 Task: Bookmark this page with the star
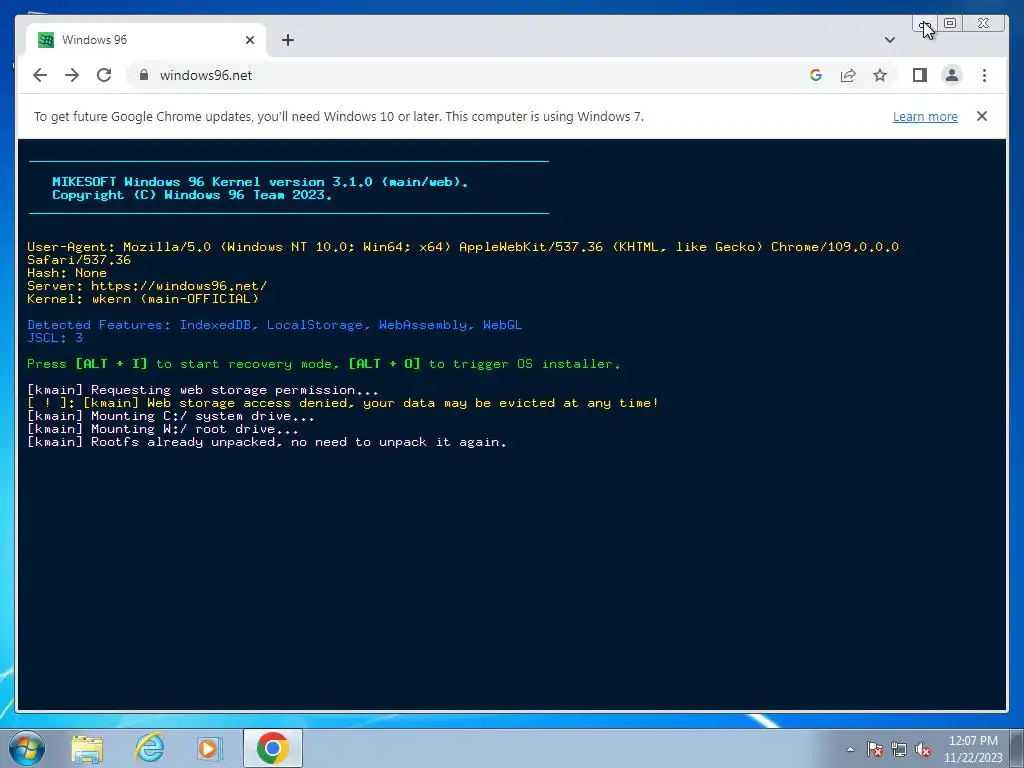(x=880, y=75)
